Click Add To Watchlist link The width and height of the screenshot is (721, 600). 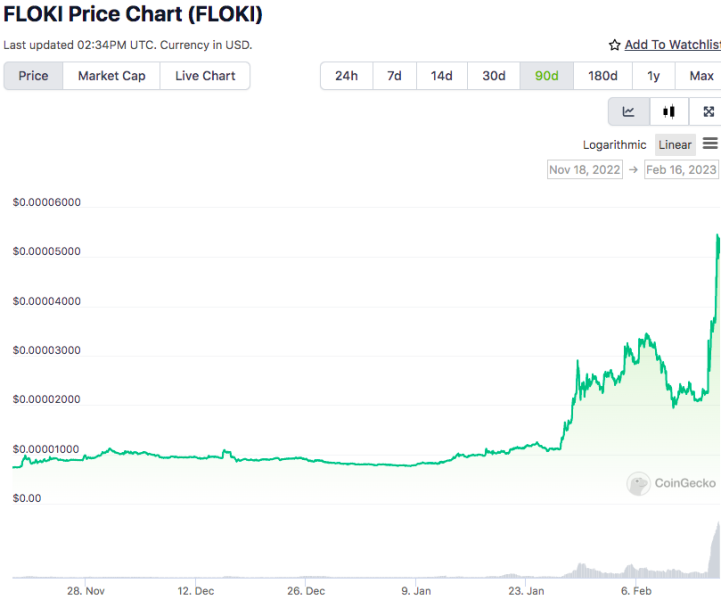tap(673, 45)
